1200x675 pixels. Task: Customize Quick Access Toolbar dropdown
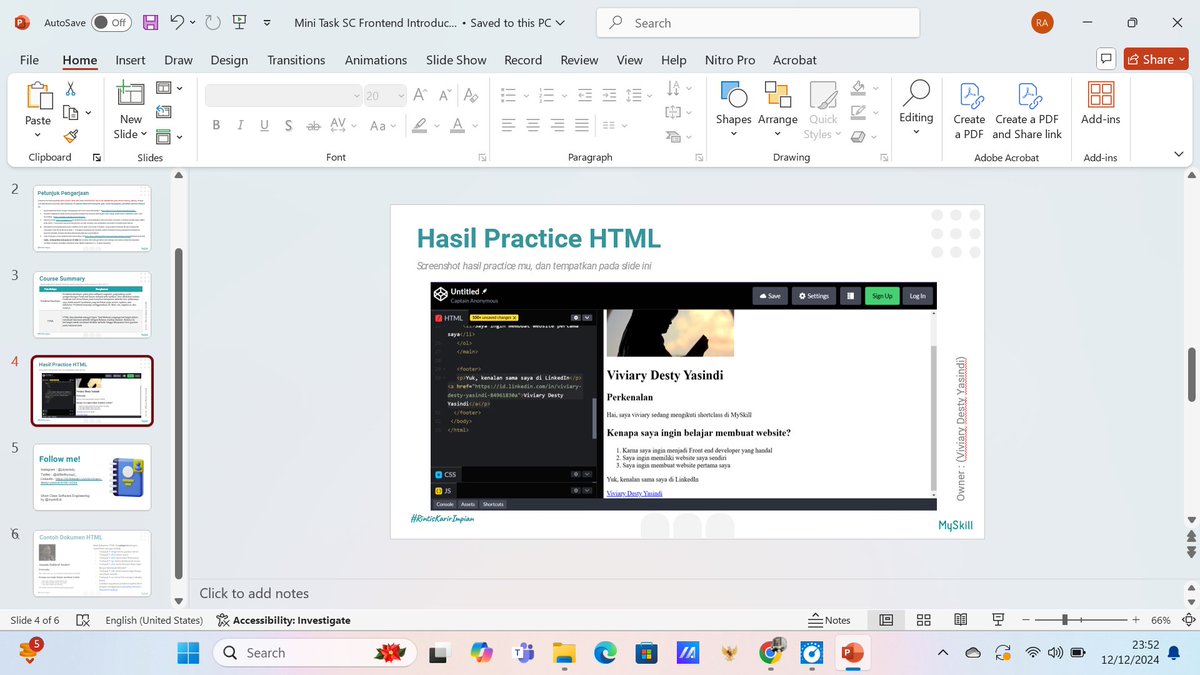266,22
